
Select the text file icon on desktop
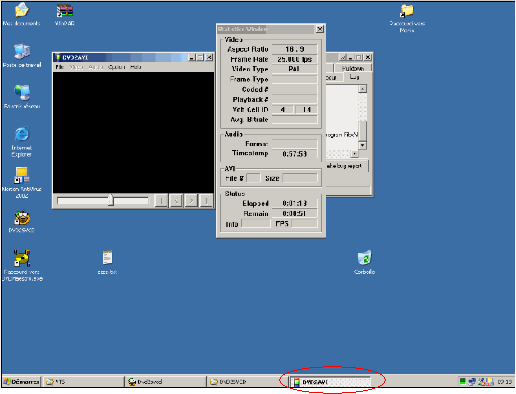click(107, 258)
